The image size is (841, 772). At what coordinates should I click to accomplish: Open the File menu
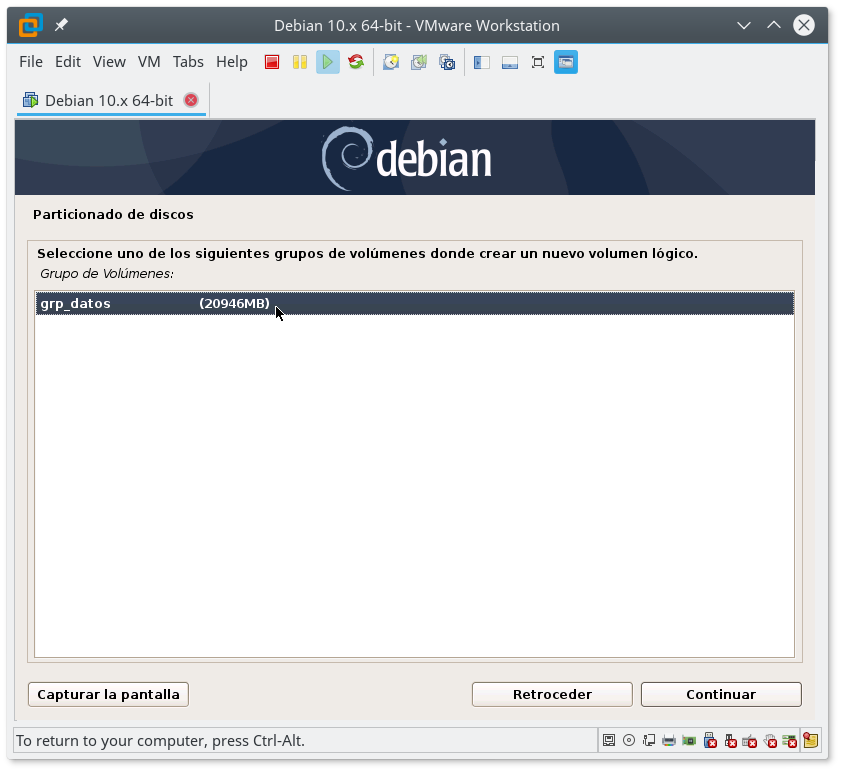[x=31, y=62]
